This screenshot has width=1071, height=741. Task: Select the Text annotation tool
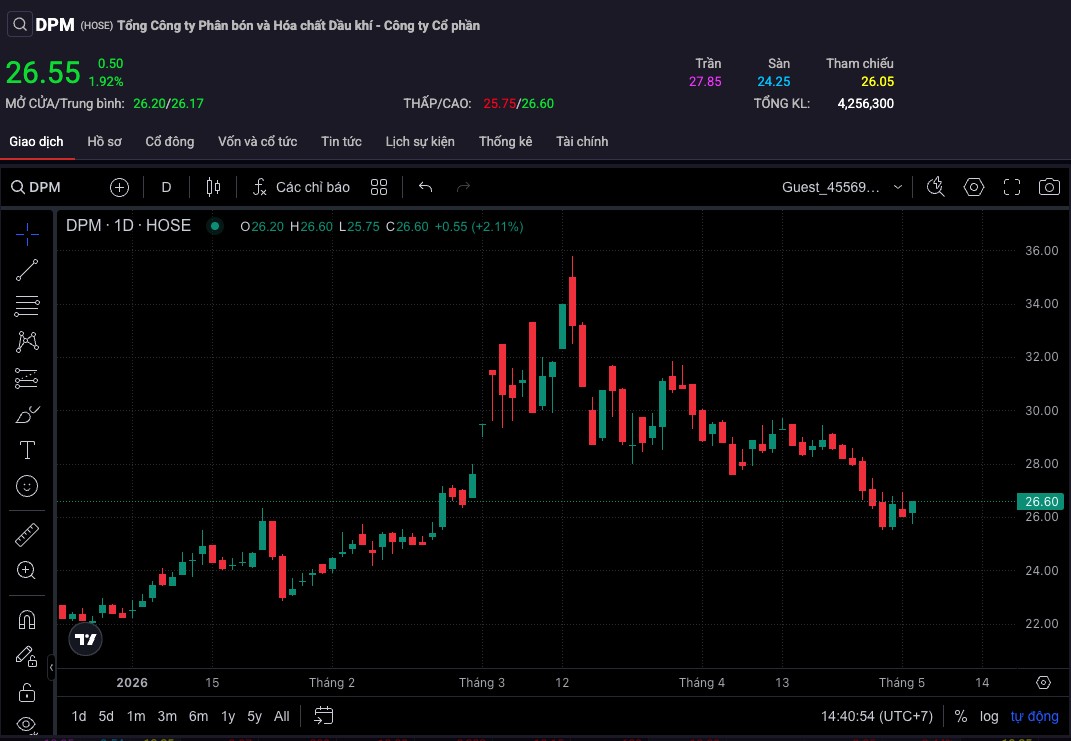27,450
